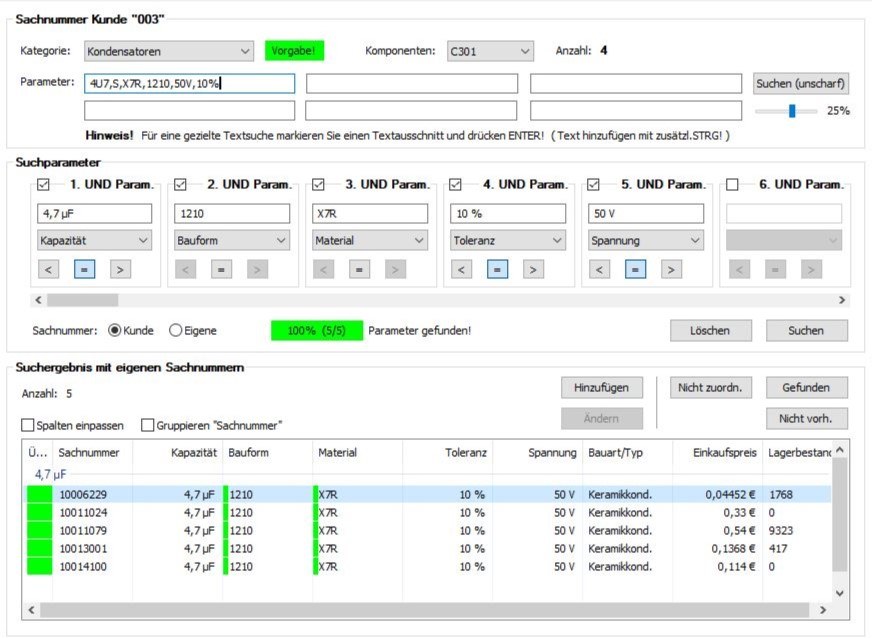This screenshot has width=872, height=638.
Task: Click Suchen (unscharf) button
Action: point(801,83)
